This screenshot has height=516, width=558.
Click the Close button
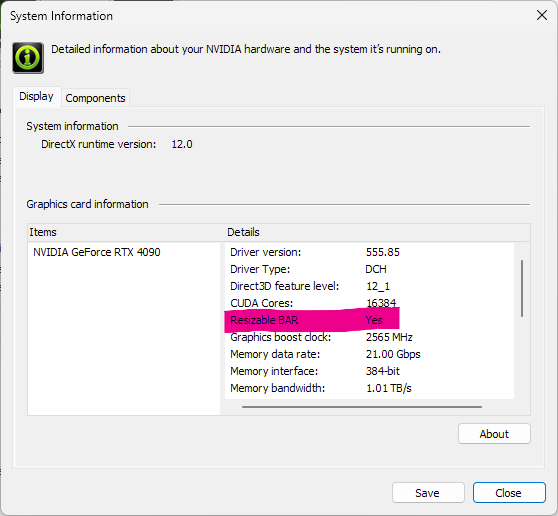point(509,493)
